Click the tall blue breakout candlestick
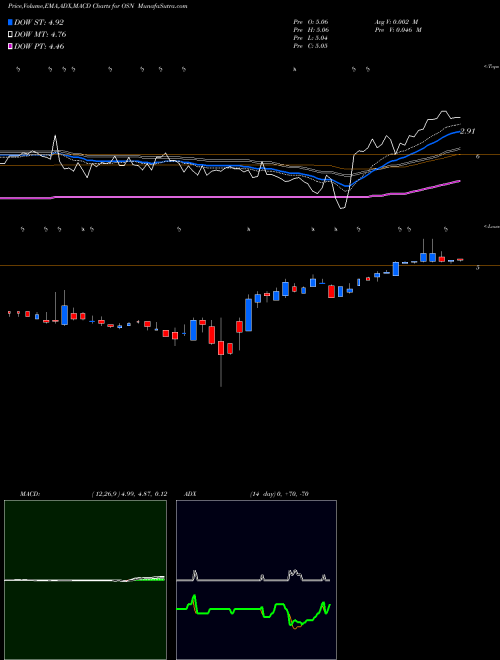500x660 pixels. [249, 315]
